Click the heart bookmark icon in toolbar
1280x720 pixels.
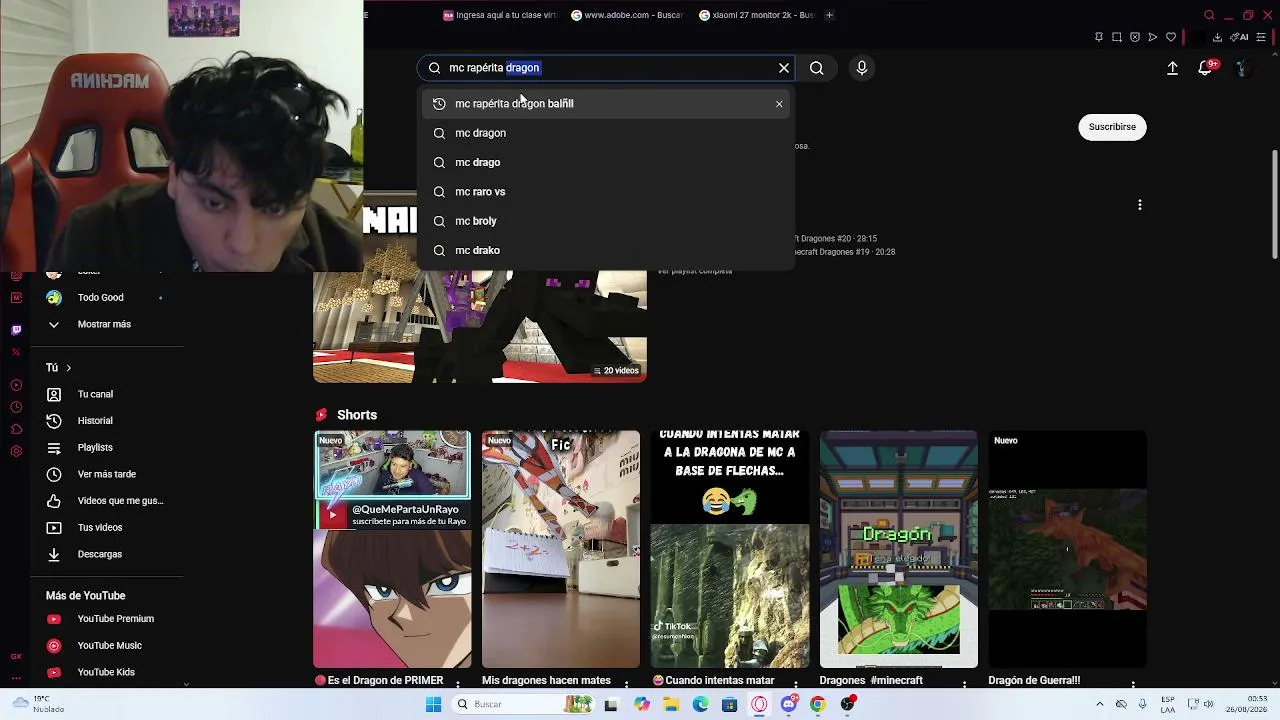(x=1171, y=38)
